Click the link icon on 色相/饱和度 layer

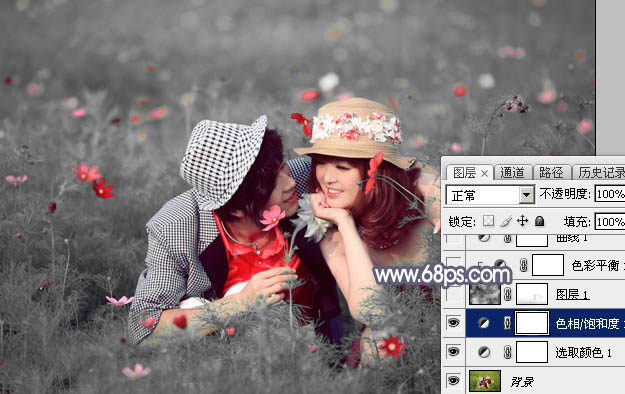coord(507,323)
